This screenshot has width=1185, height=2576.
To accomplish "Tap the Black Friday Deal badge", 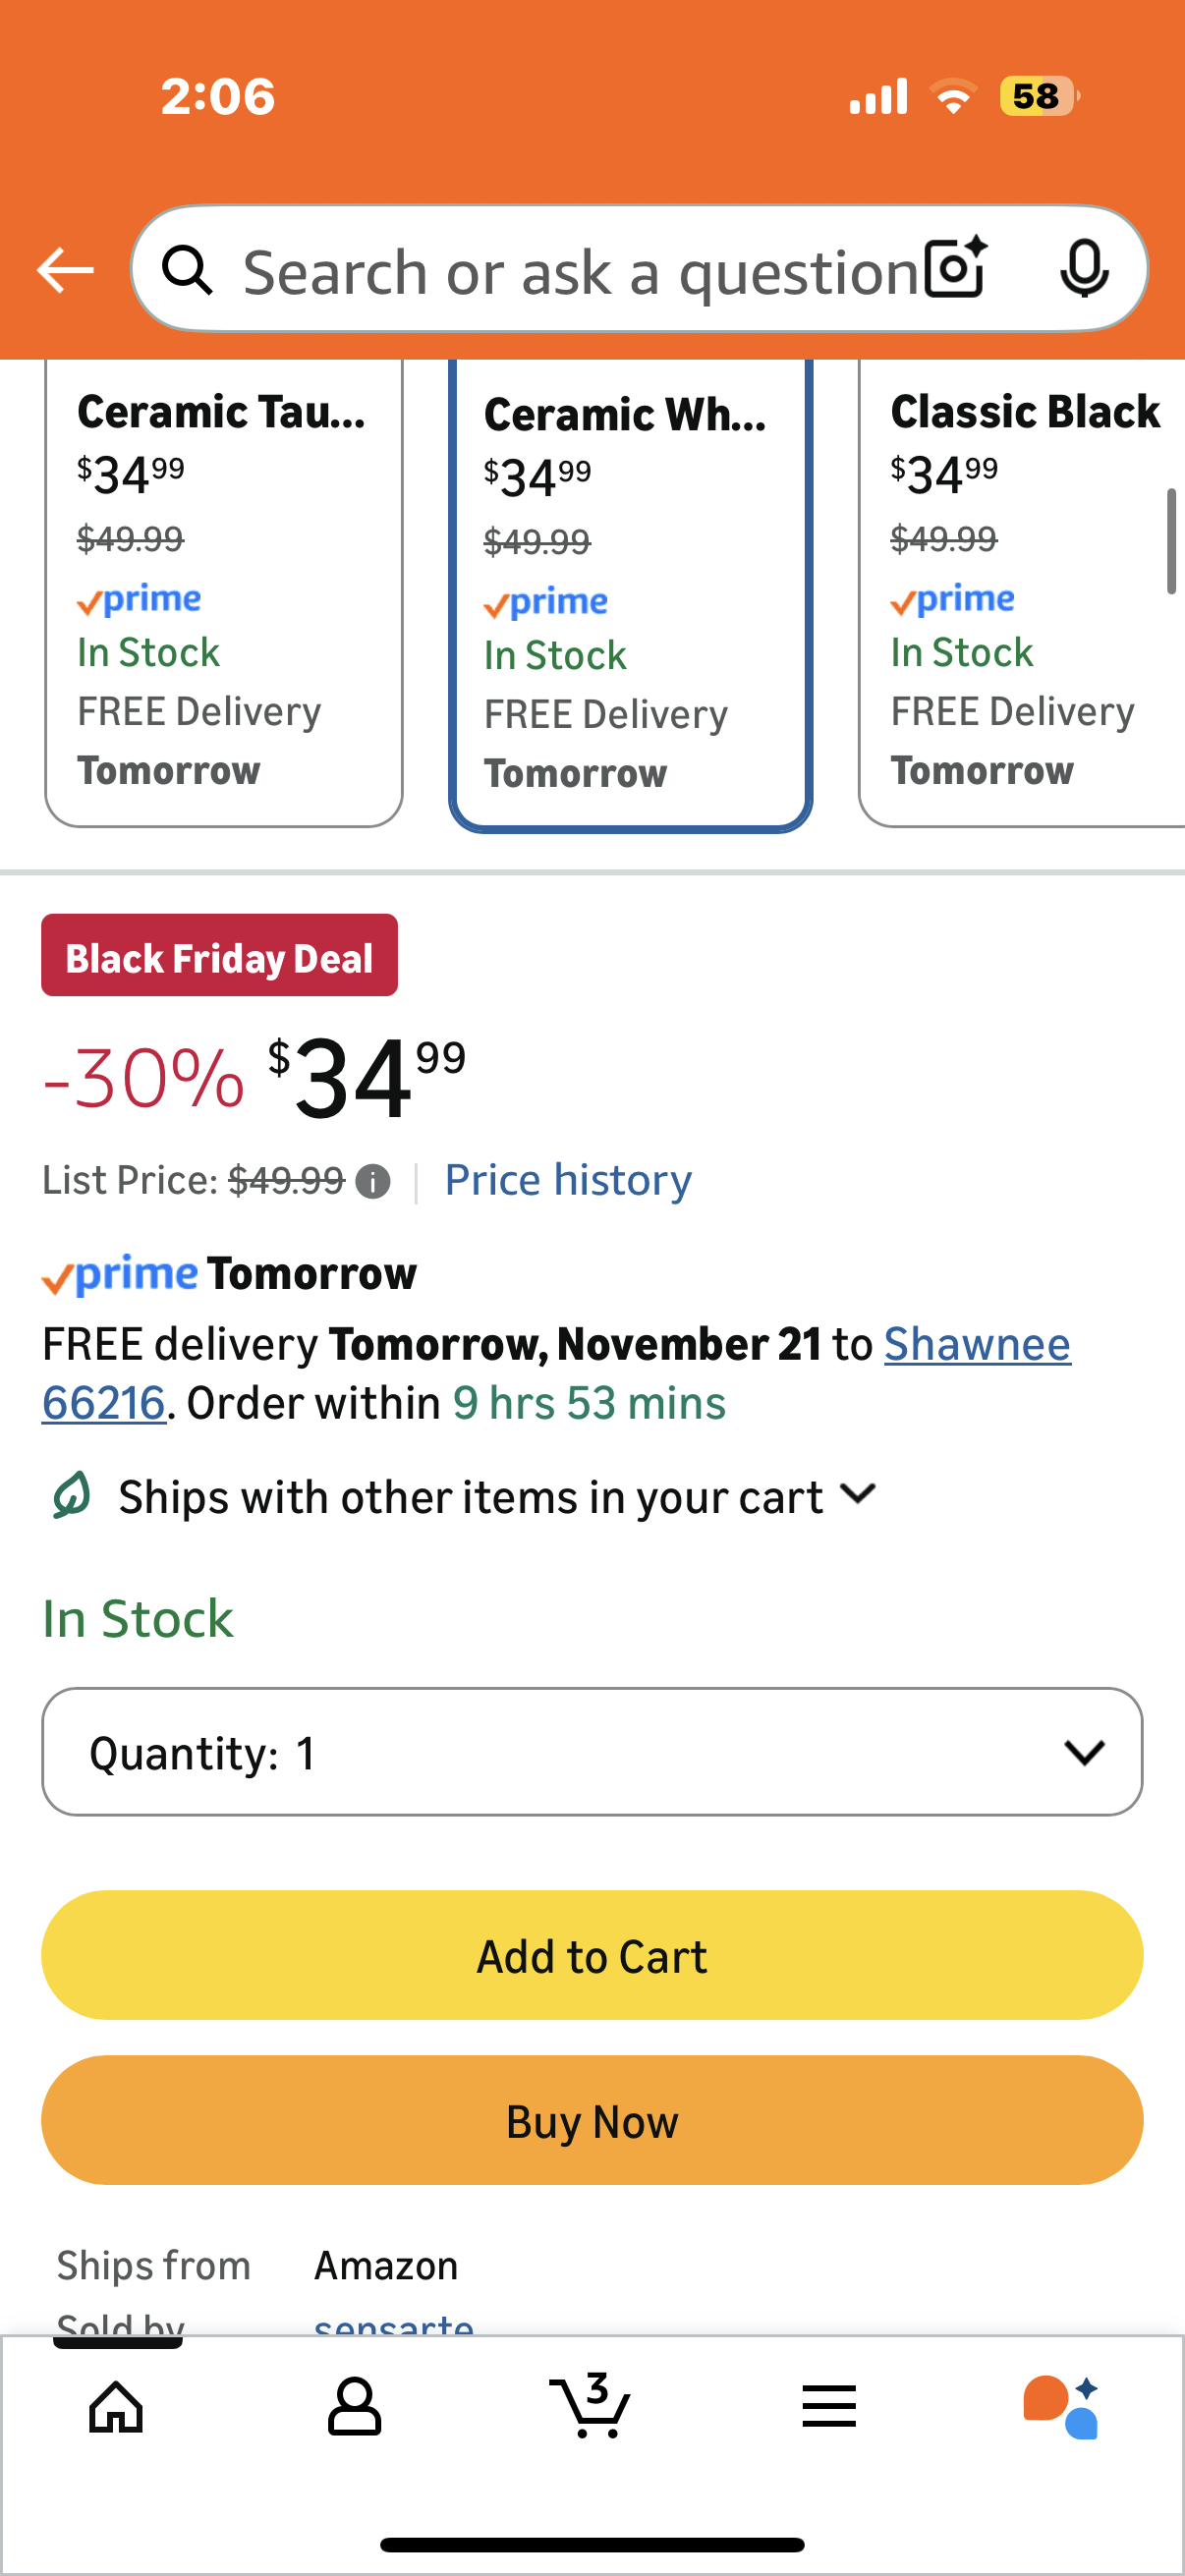I will coord(219,956).
